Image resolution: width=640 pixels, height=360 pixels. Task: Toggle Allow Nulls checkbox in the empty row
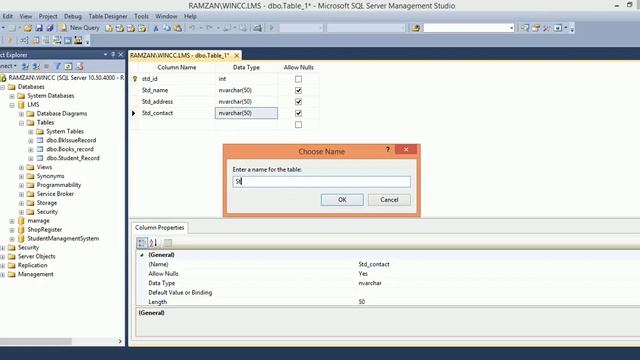(x=298, y=124)
